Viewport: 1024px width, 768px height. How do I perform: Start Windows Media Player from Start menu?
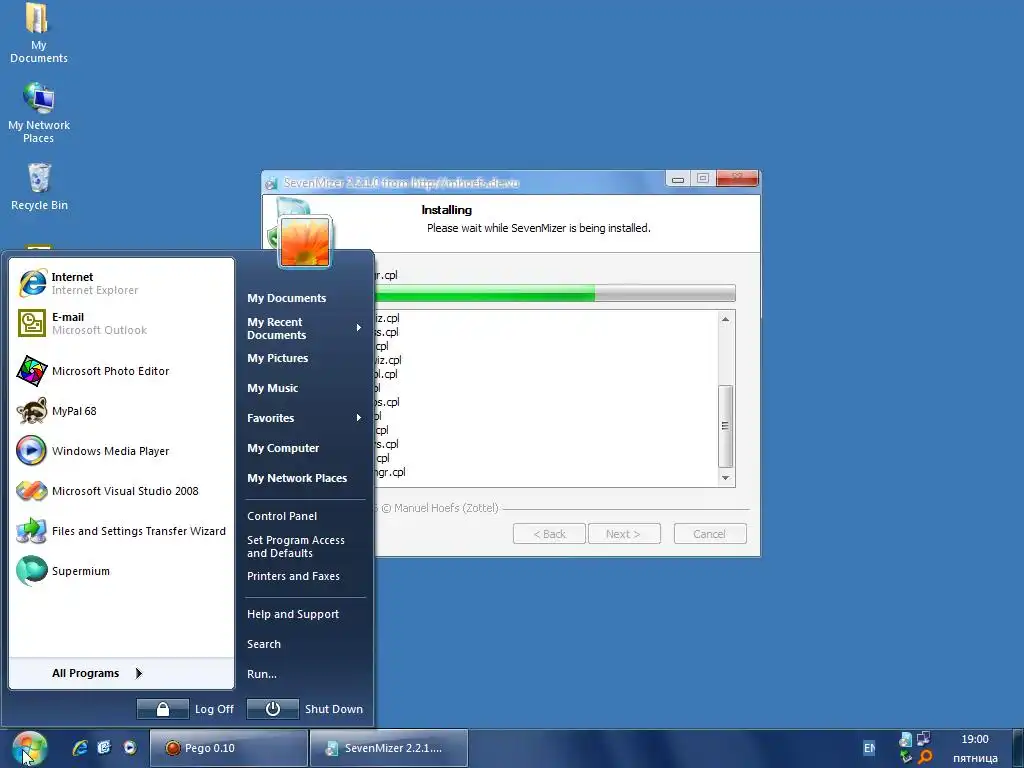click(122, 451)
